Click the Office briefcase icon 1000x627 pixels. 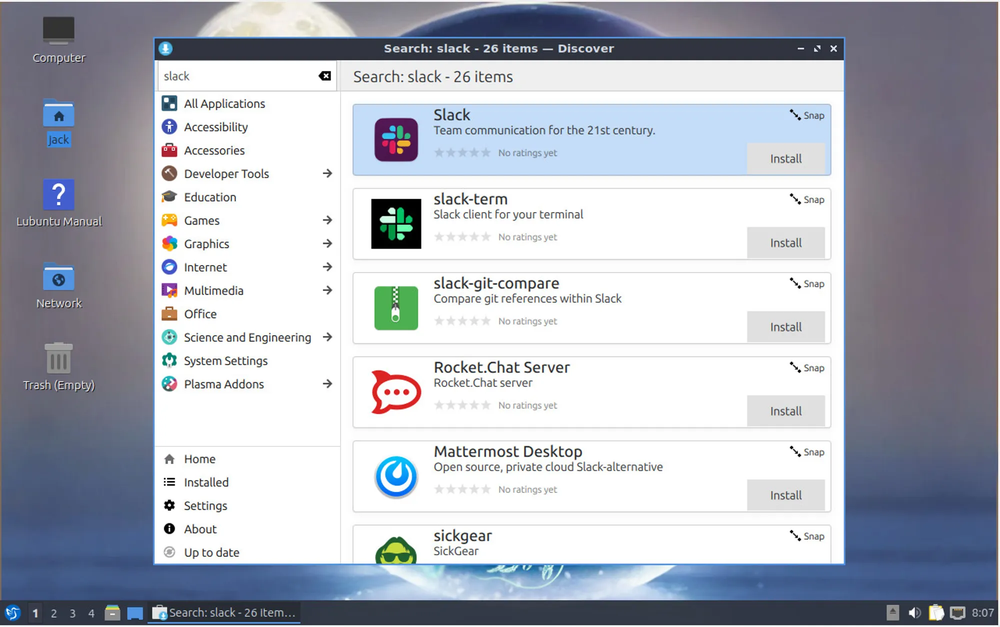click(169, 314)
